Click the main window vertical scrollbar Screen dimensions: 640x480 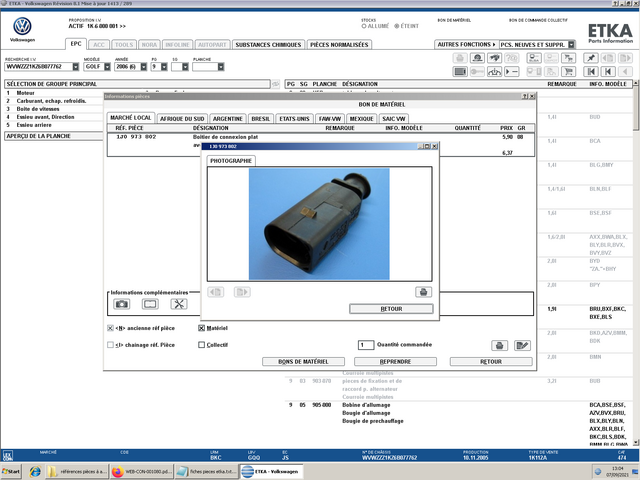coord(636,261)
